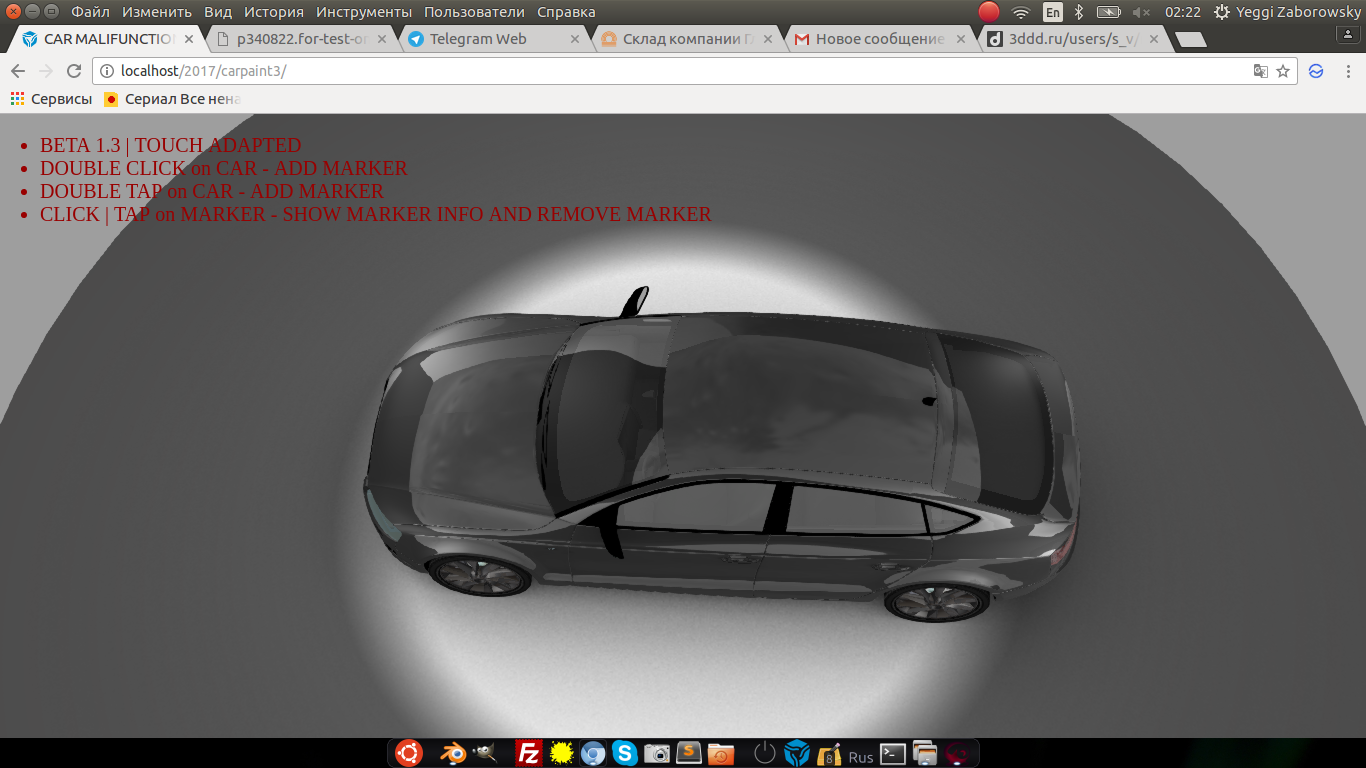Open the Пользователи menu
The width and height of the screenshot is (1366, 768).
point(475,12)
